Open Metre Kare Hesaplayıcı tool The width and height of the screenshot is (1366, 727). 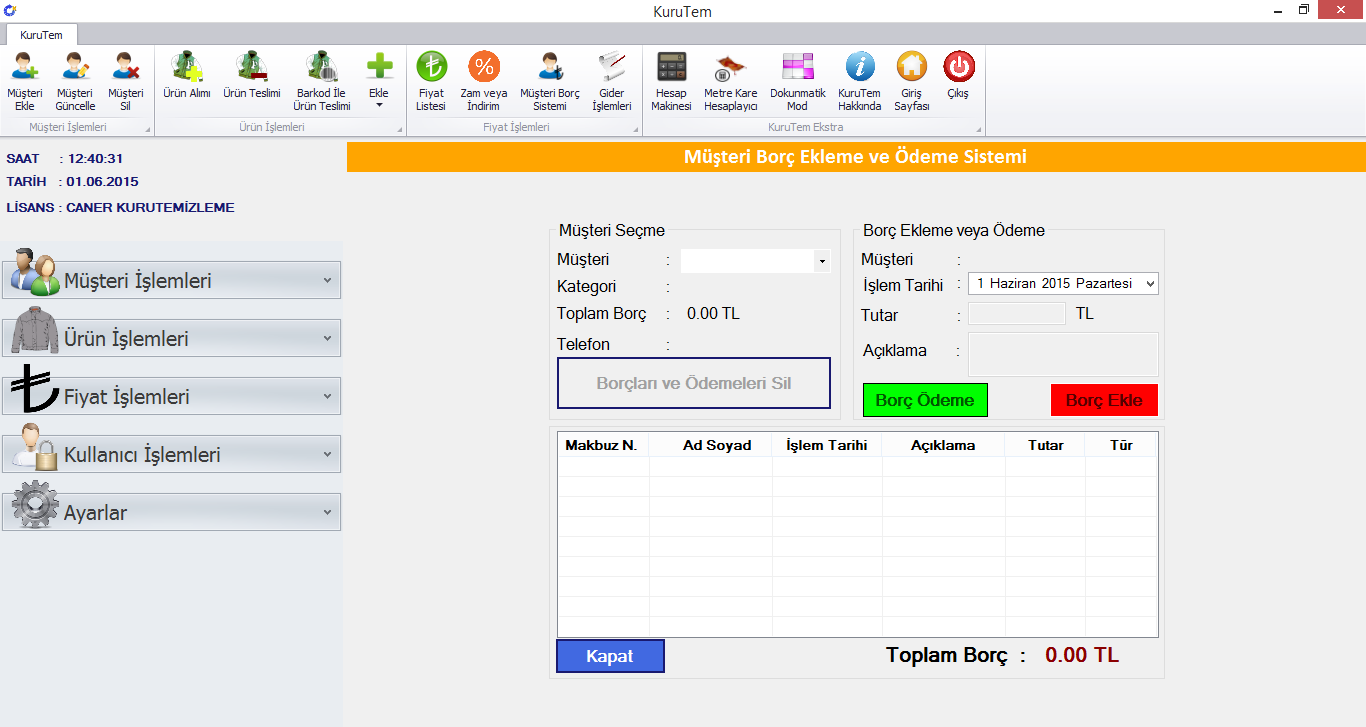(730, 68)
